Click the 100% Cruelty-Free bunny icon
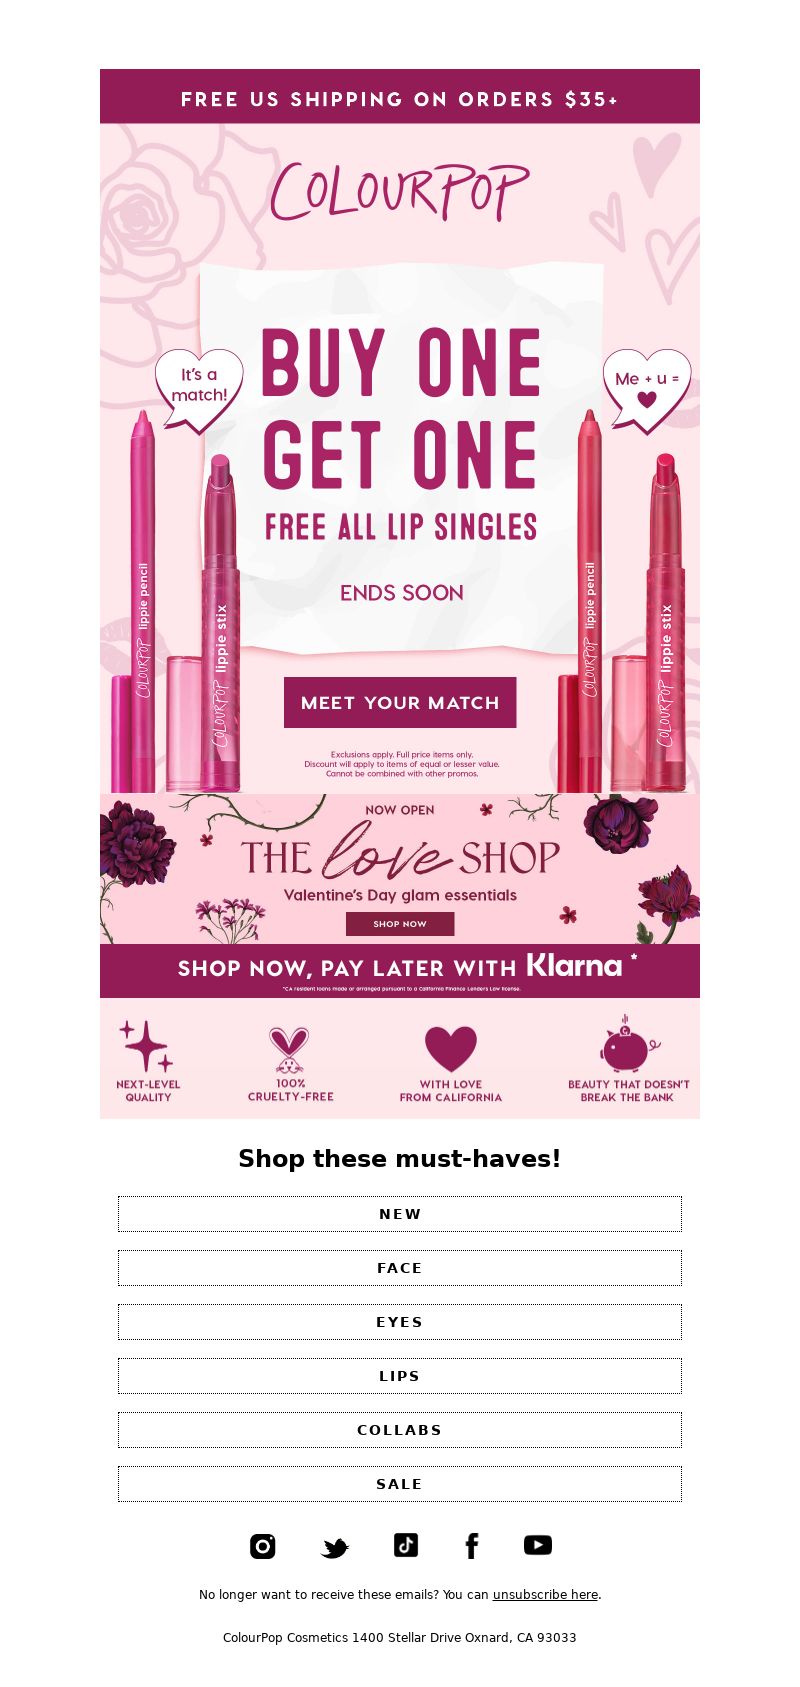Viewport: 800px width, 1687px height. [289, 1049]
